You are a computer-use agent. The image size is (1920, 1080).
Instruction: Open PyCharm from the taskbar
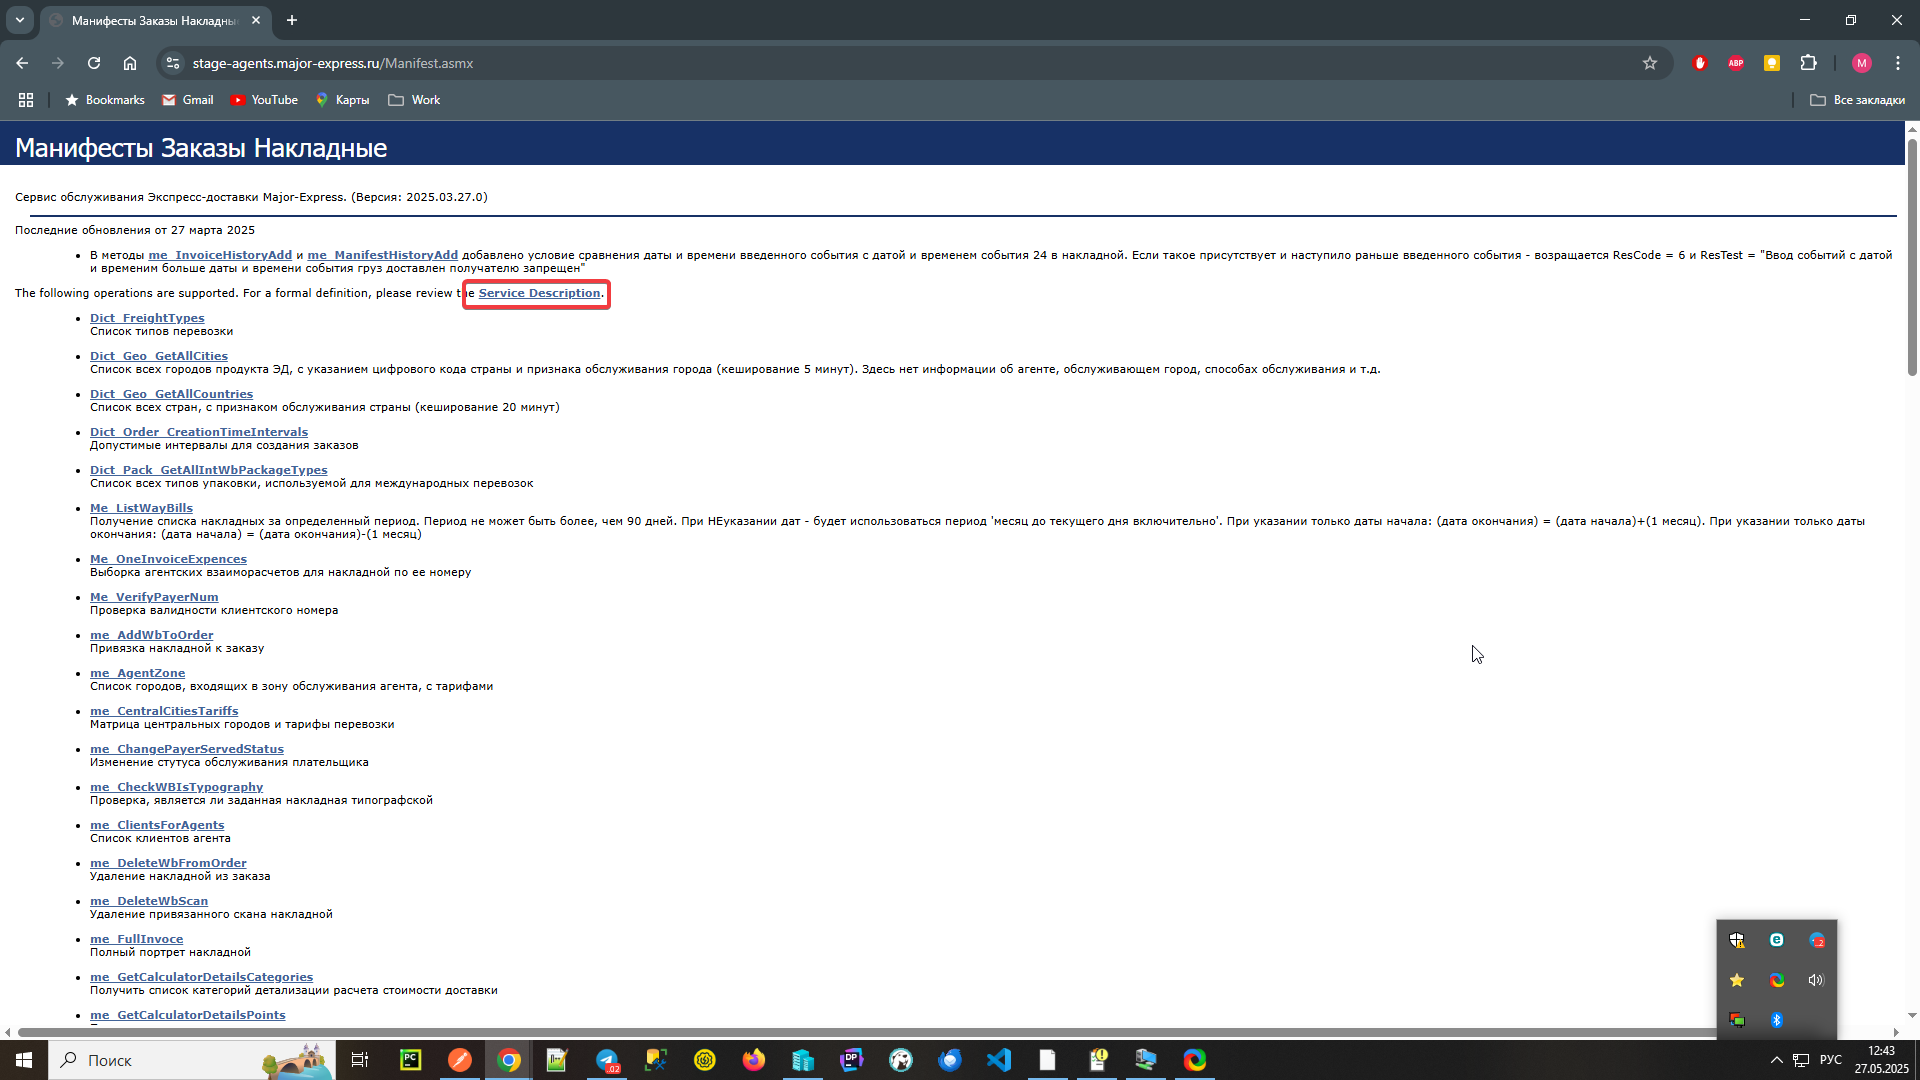[411, 1060]
